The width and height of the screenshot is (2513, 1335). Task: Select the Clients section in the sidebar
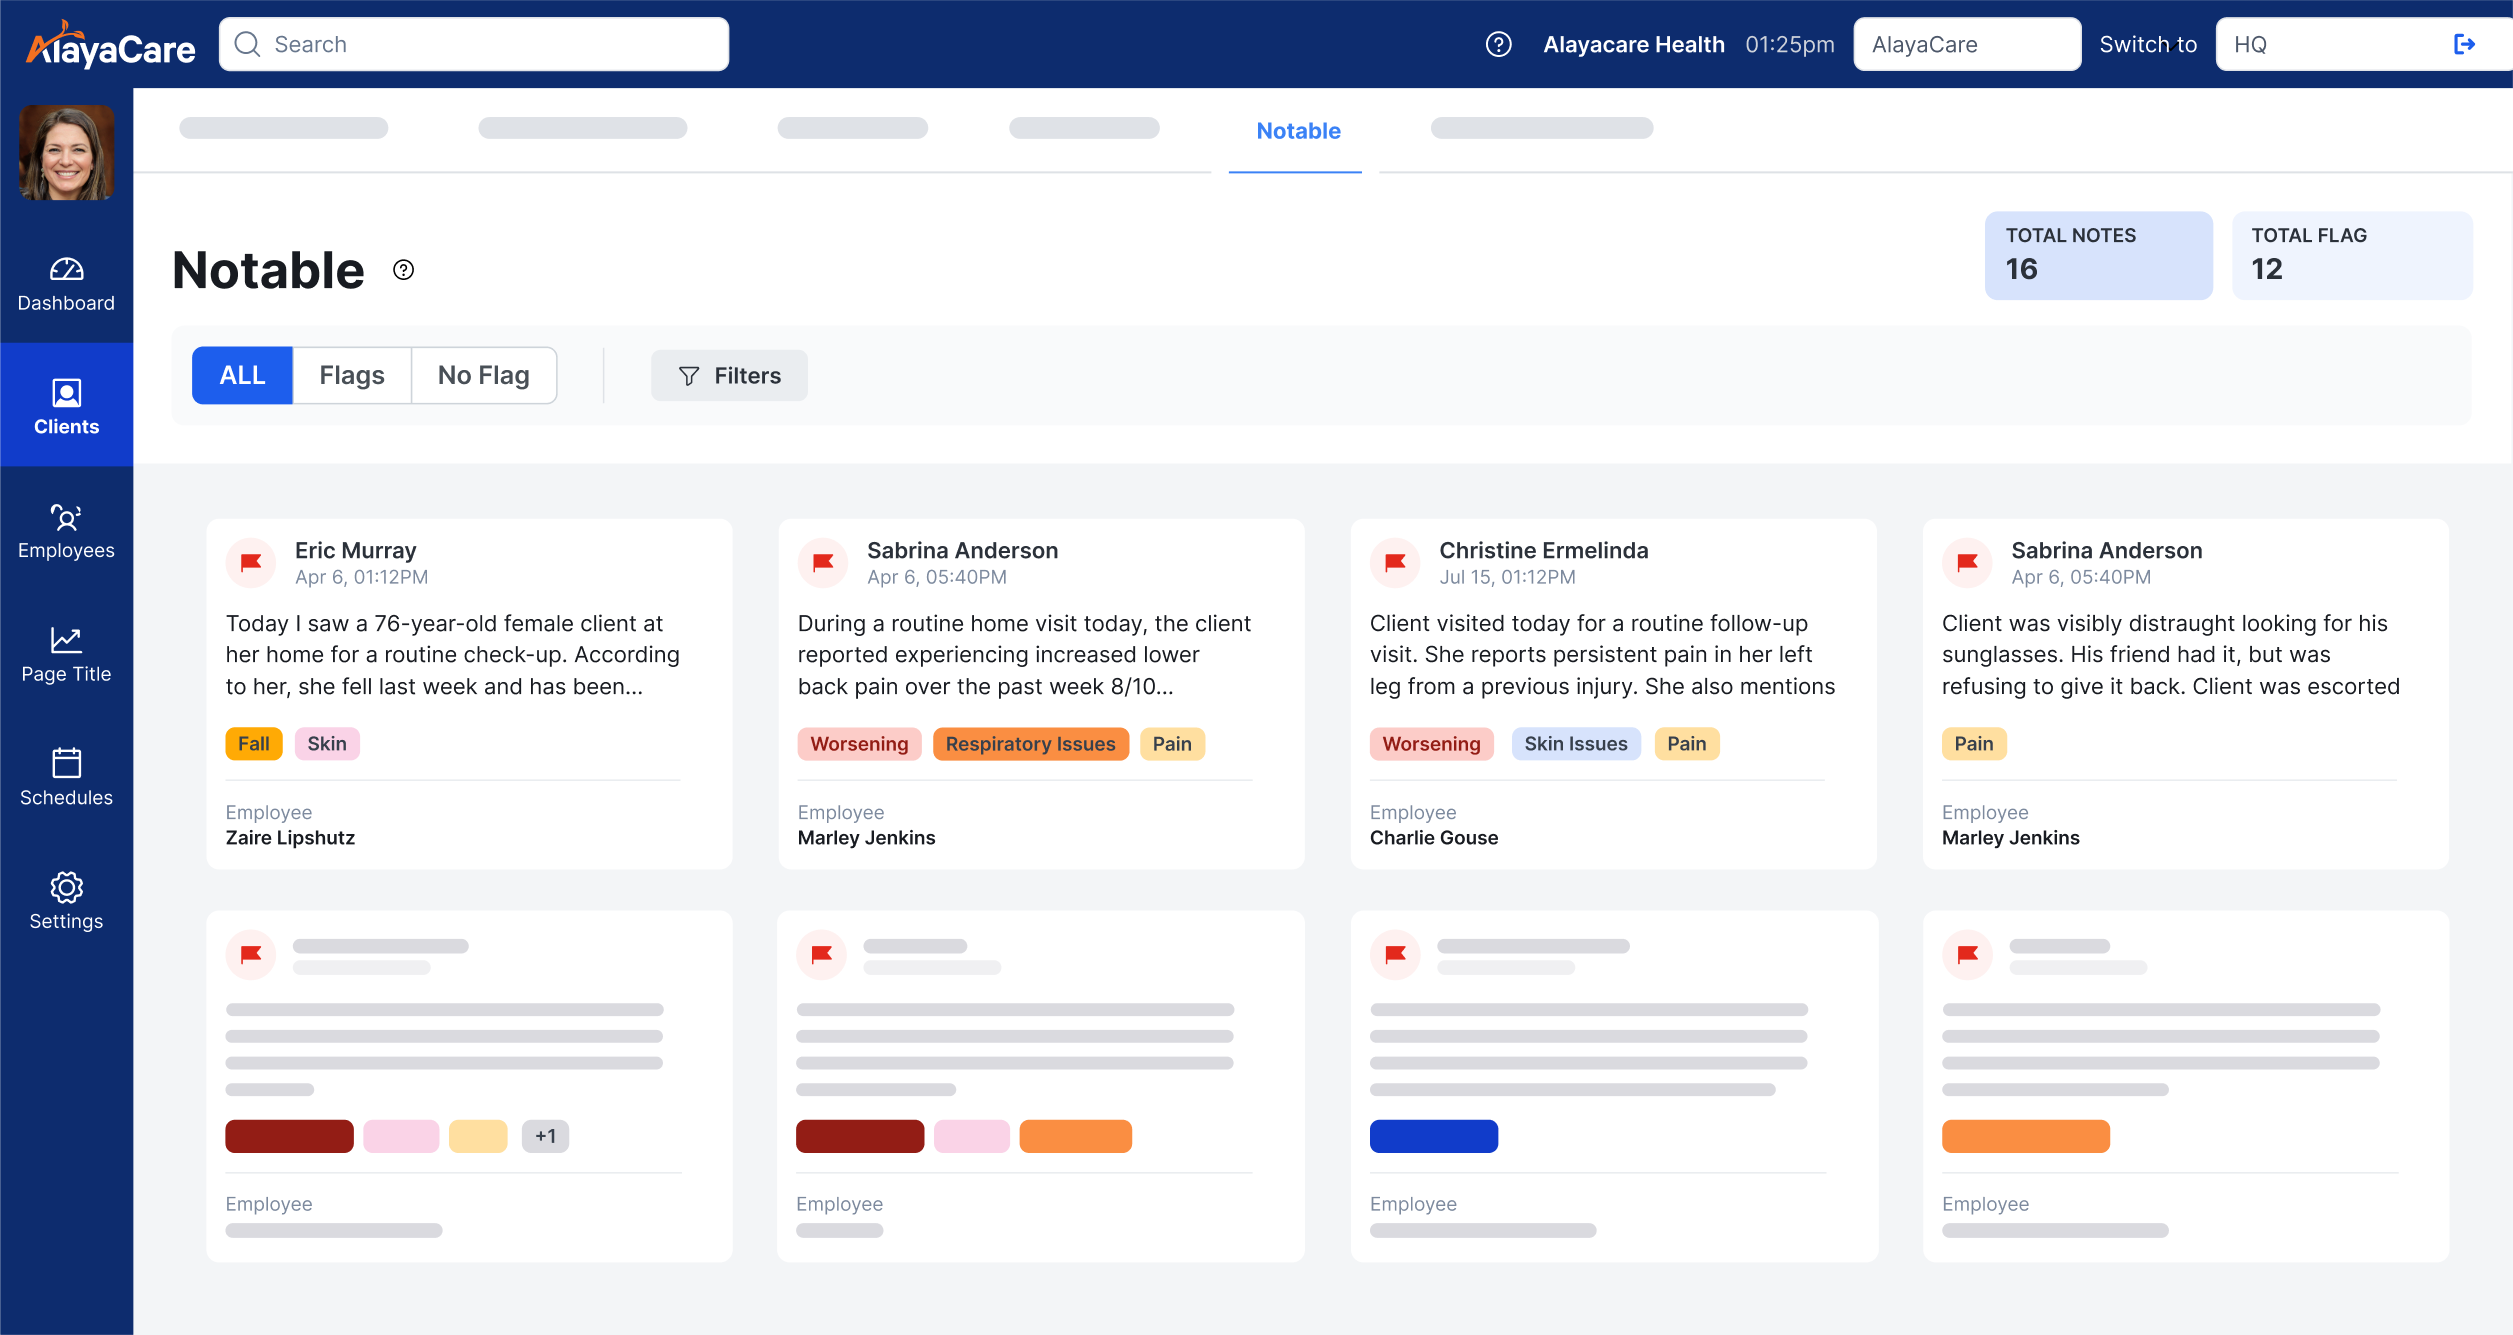tap(66, 407)
